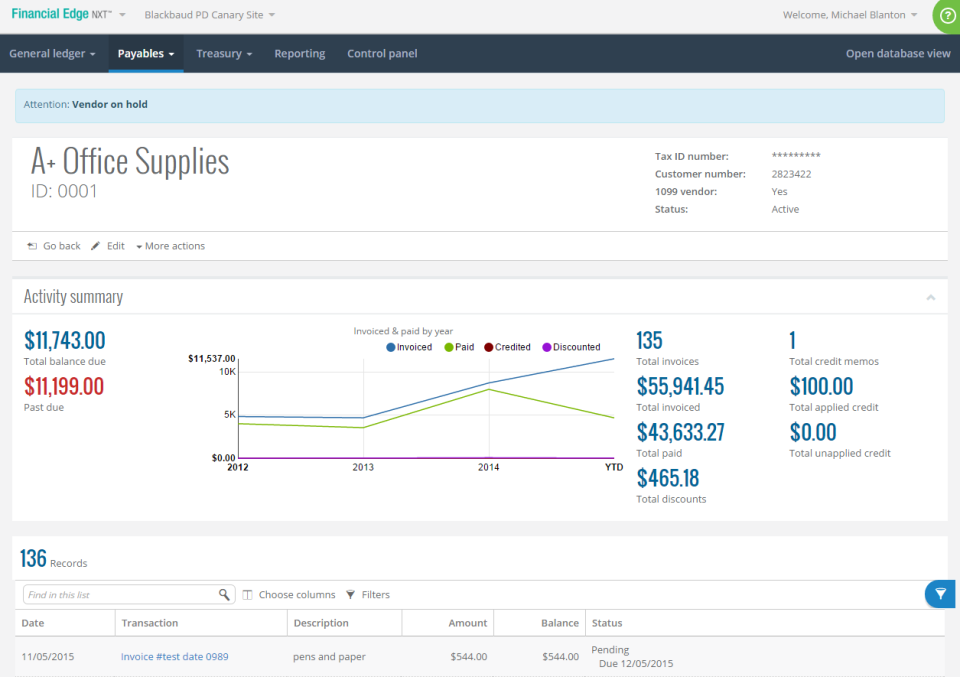Click the search magnifier in the record list

click(x=225, y=594)
